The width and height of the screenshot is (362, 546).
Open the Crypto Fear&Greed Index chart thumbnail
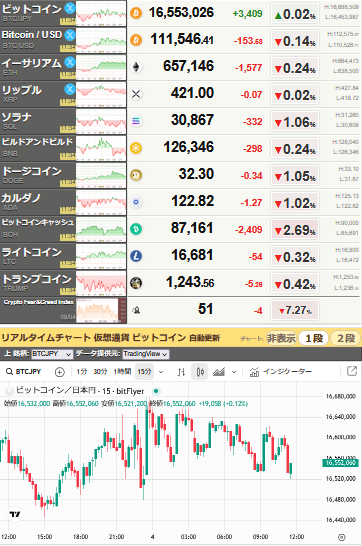tap(101, 310)
